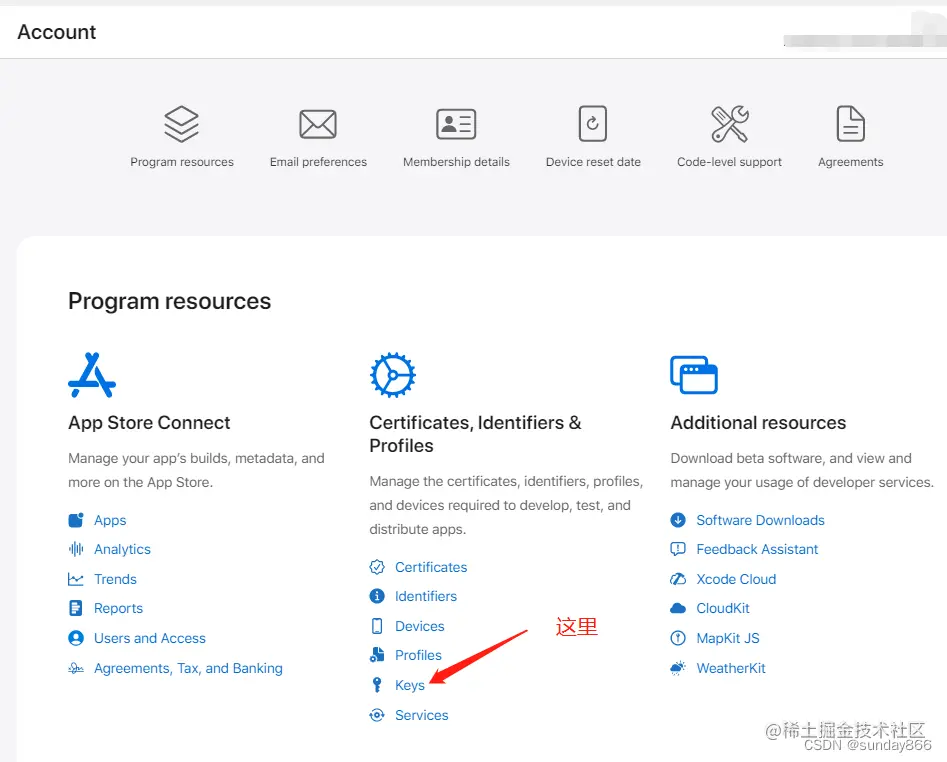Image resolution: width=947 pixels, height=762 pixels.
Task: Open the Apps link
Action: (110, 520)
